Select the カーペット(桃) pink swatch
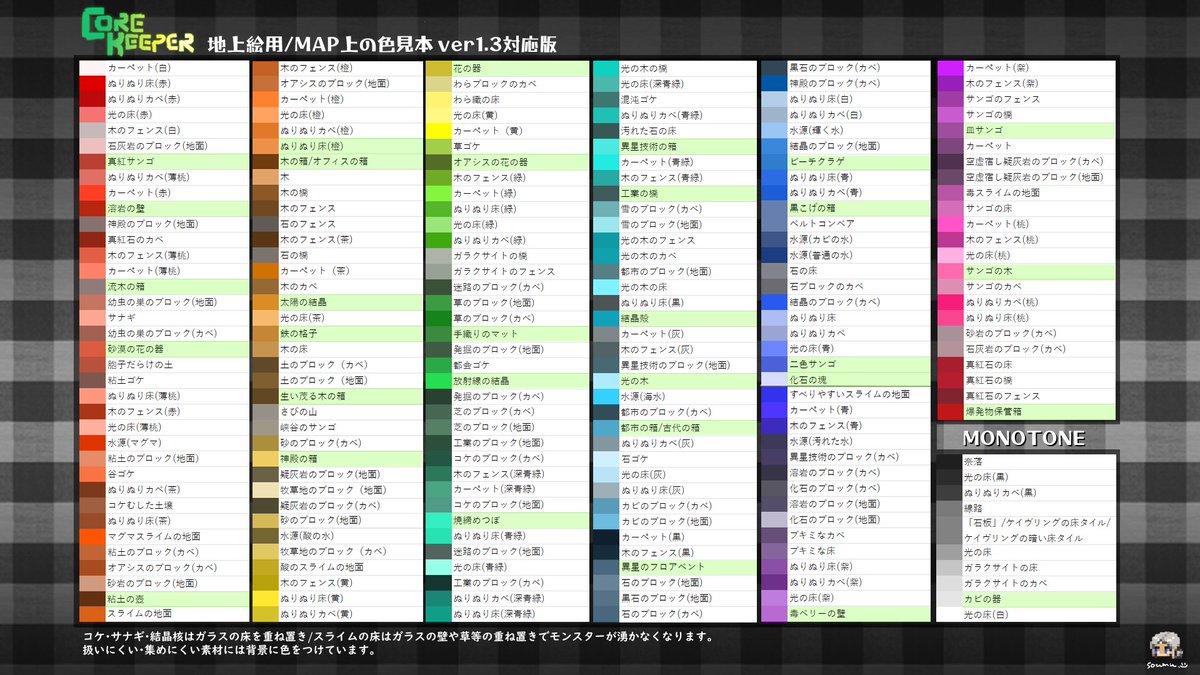 [x=950, y=224]
